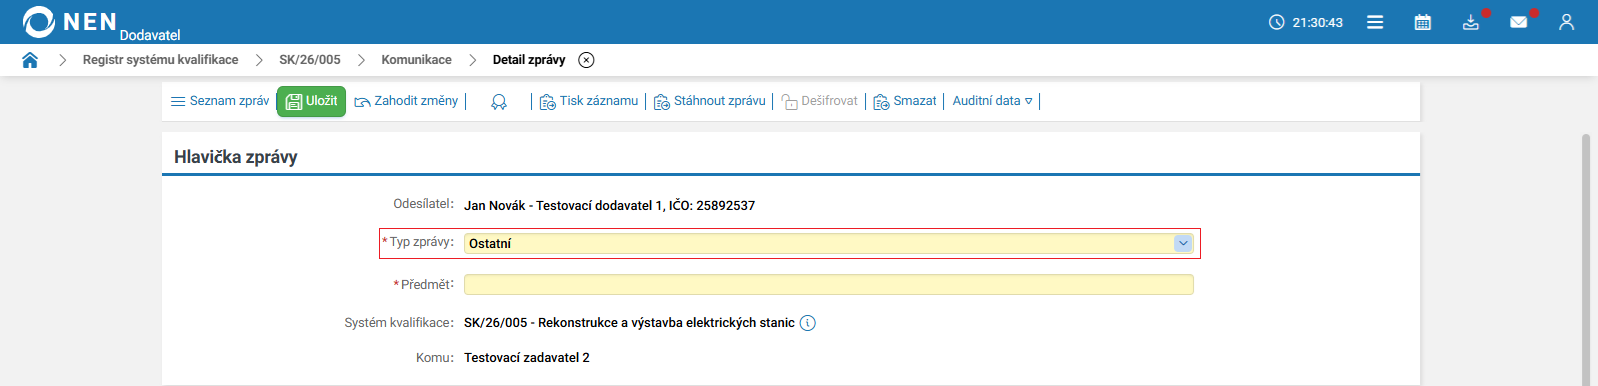Select the Detail zprávy breadcrumb

529,60
